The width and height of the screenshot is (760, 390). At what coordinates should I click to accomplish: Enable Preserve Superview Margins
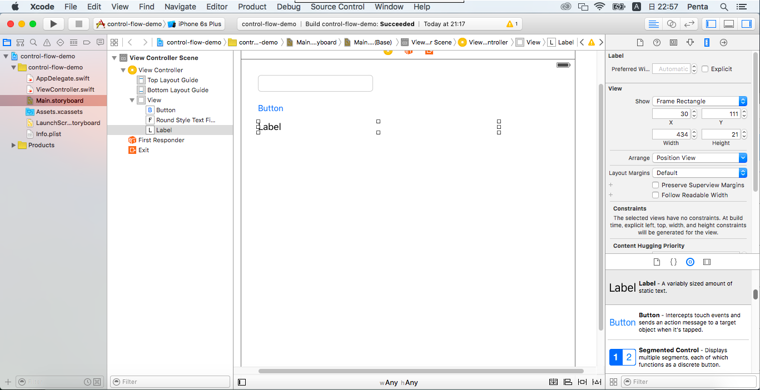click(655, 185)
